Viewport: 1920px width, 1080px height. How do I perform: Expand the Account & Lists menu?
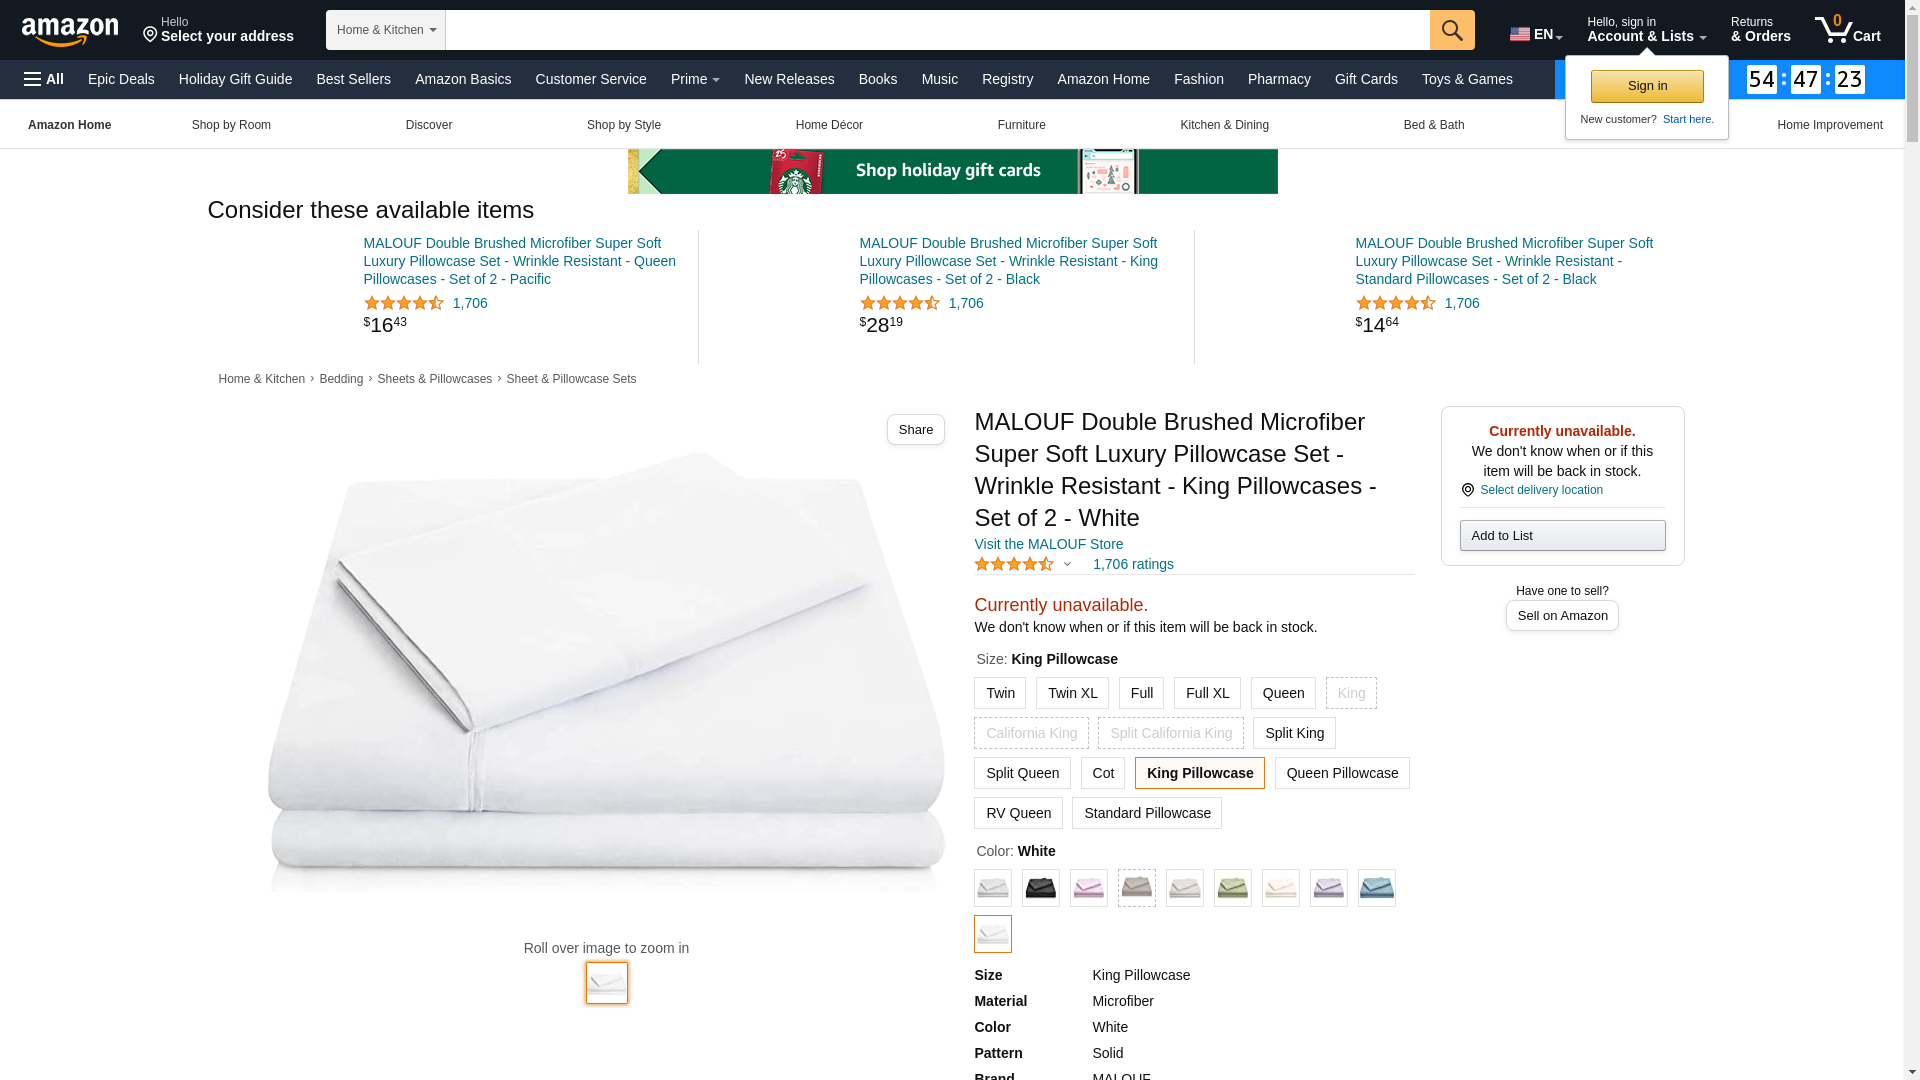pyautogui.click(x=1646, y=30)
